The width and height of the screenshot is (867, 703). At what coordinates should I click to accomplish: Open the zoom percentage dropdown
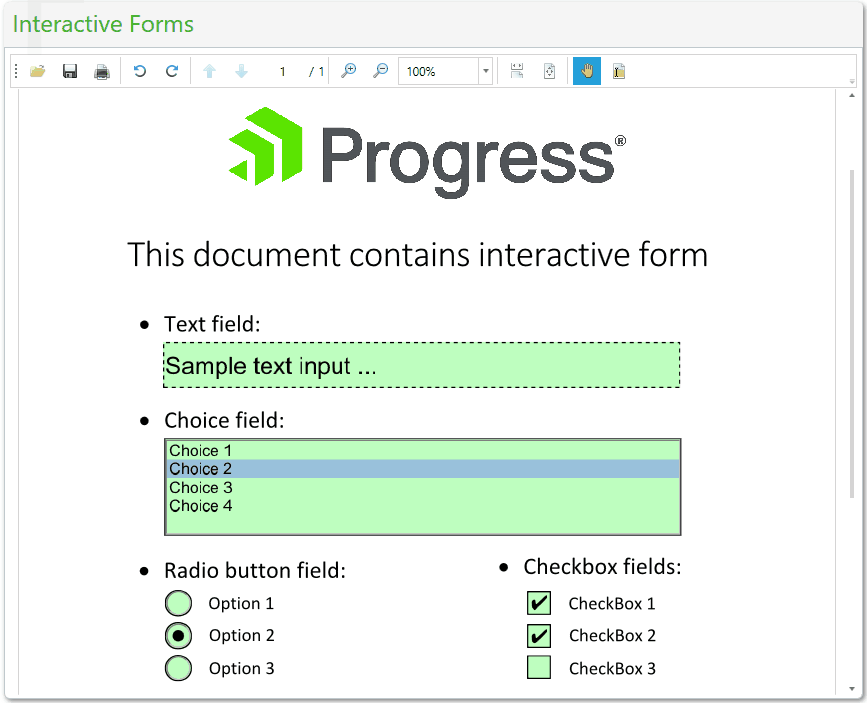click(485, 71)
